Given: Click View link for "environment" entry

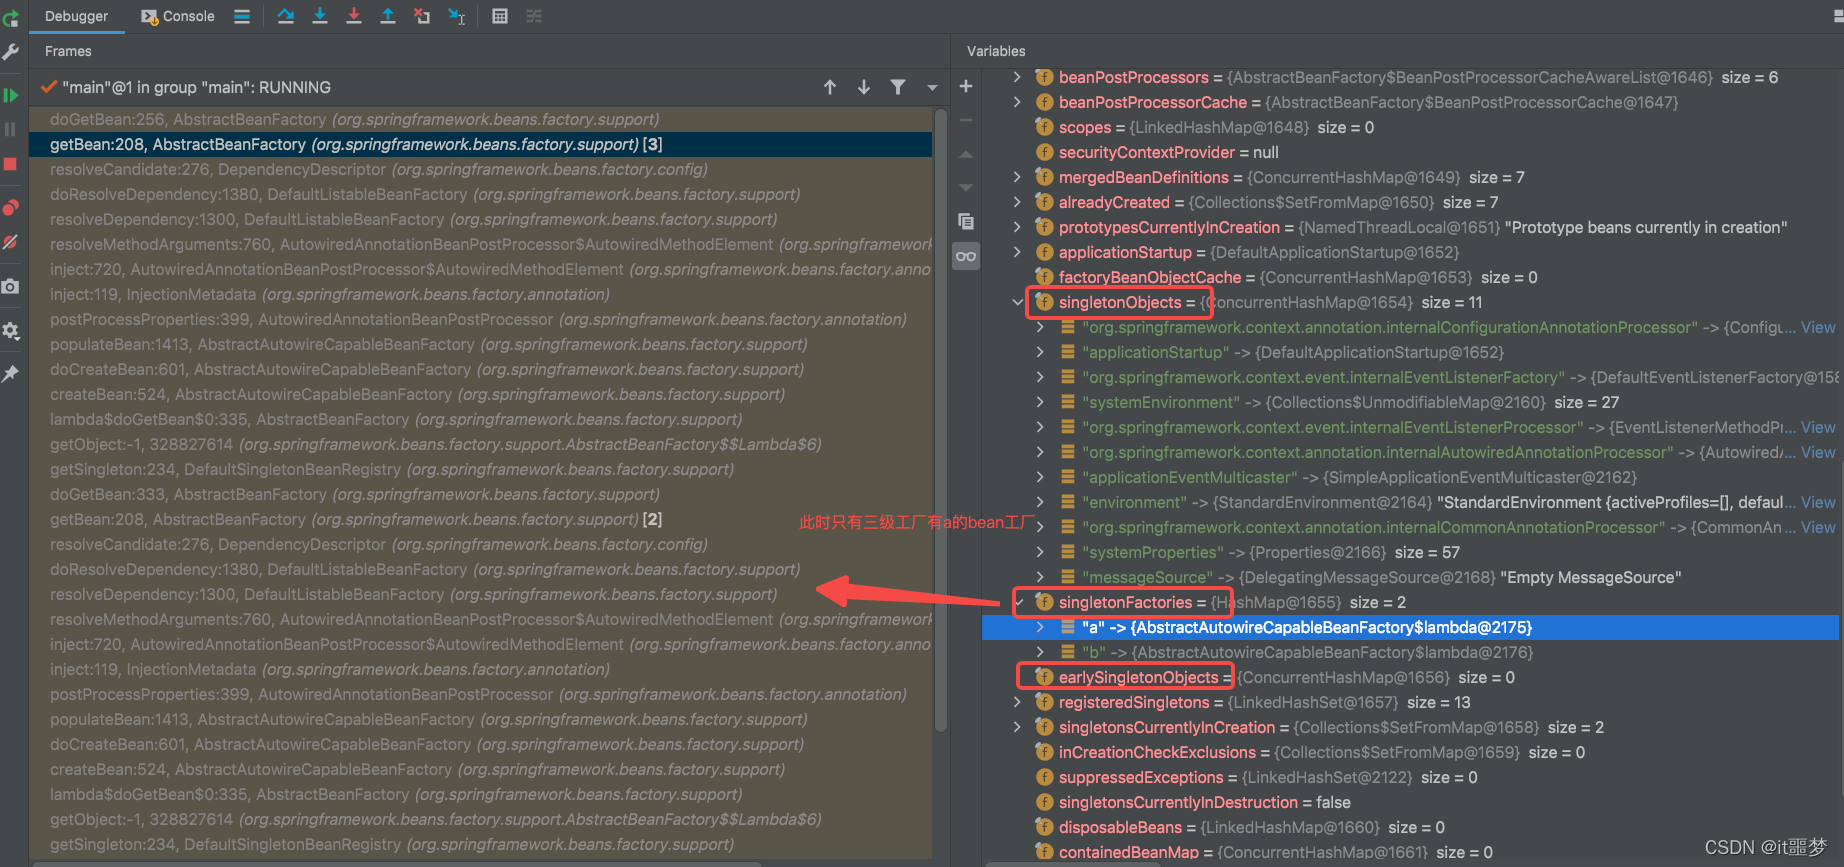Looking at the screenshot, I should pyautogui.click(x=1818, y=502).
